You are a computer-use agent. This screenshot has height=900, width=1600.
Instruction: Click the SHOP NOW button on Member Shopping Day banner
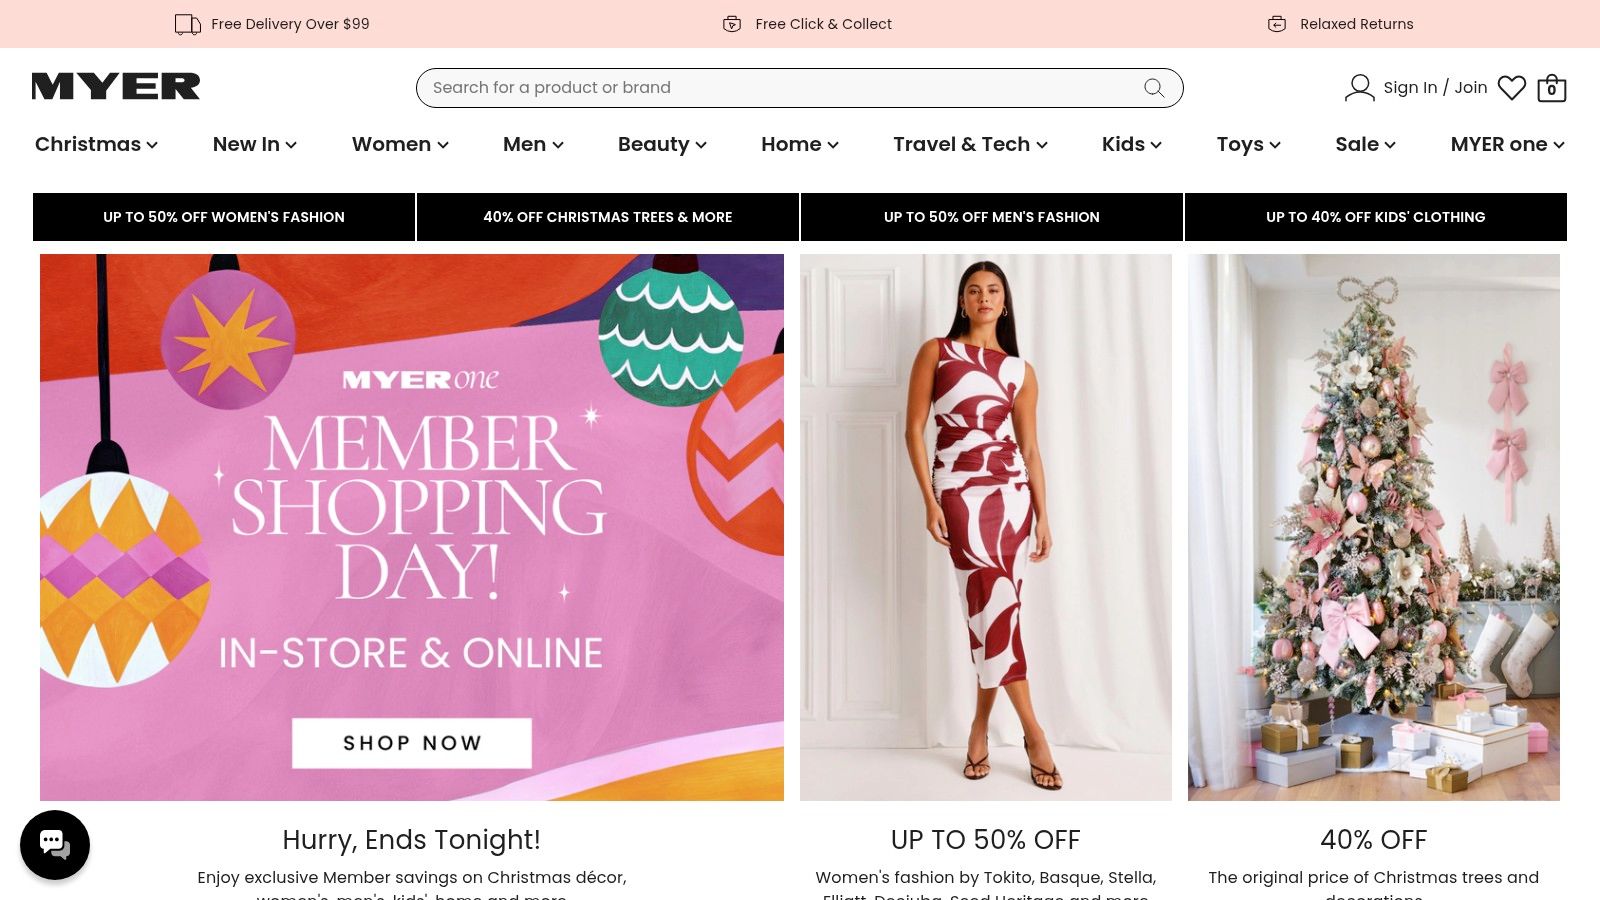point(411,743)
